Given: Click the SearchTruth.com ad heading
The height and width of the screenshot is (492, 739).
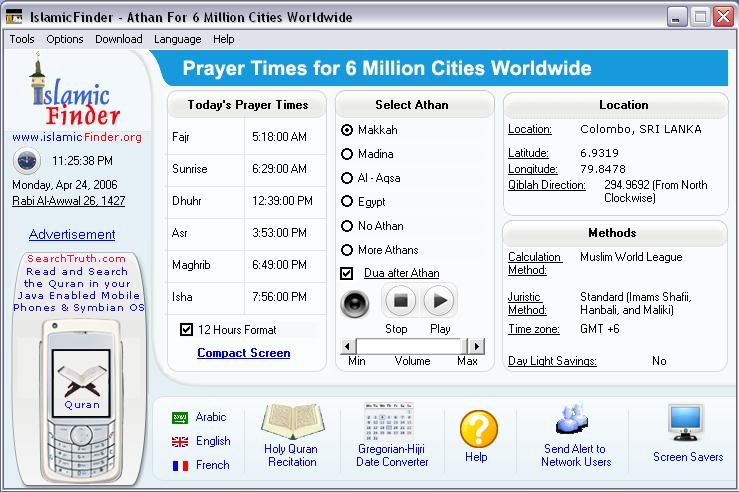Looking at the screenshot, I should 76,258.
